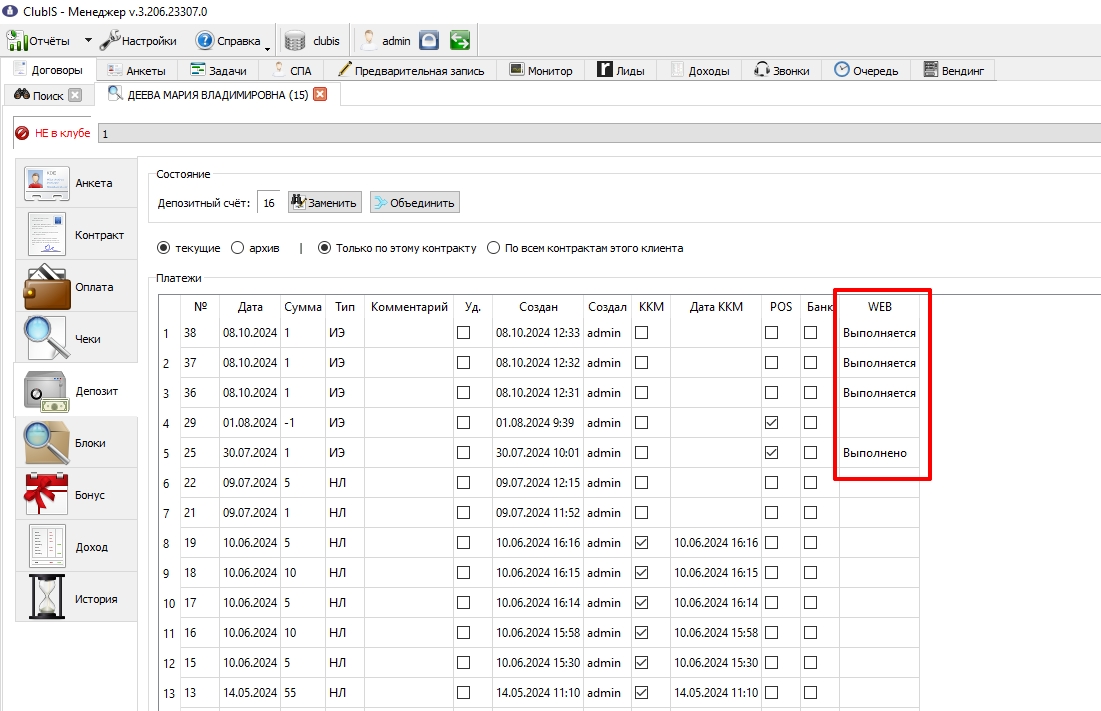The image size is (1101, 711).
Task: Click the Депозитный счёт number field
Action: click(268, 203)
